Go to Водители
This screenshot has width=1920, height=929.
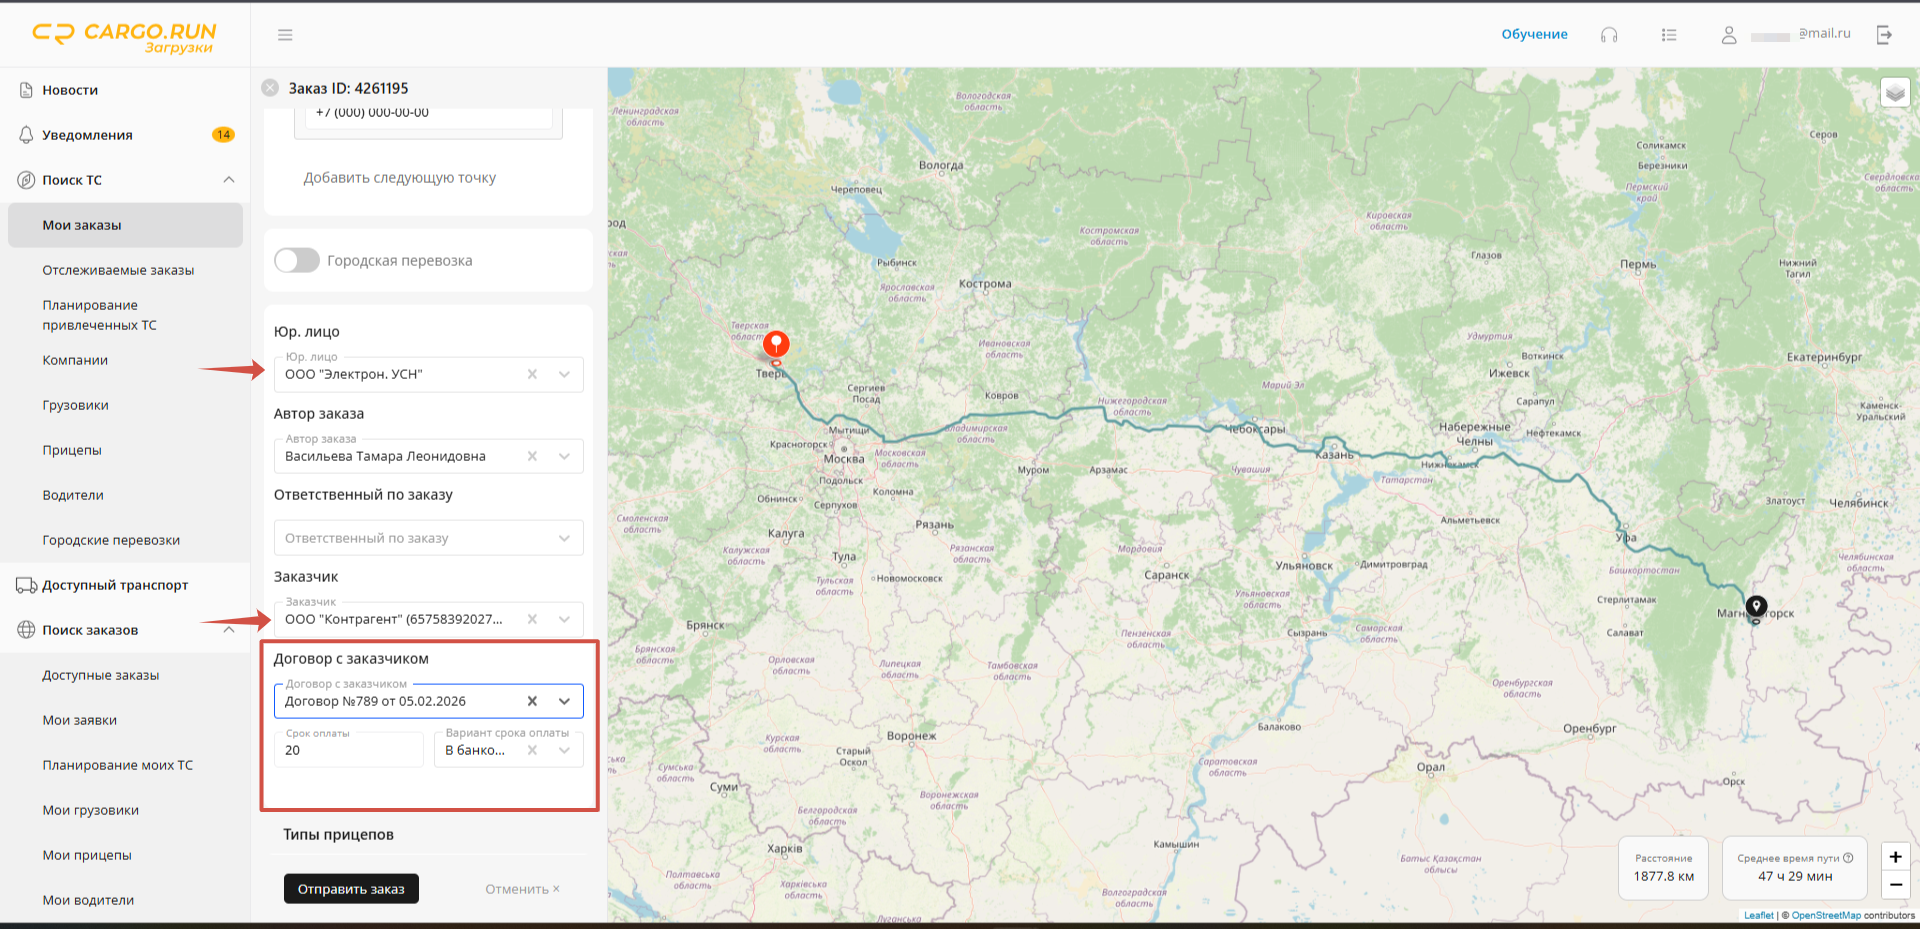pyautogui.click(x=73, y=495)
